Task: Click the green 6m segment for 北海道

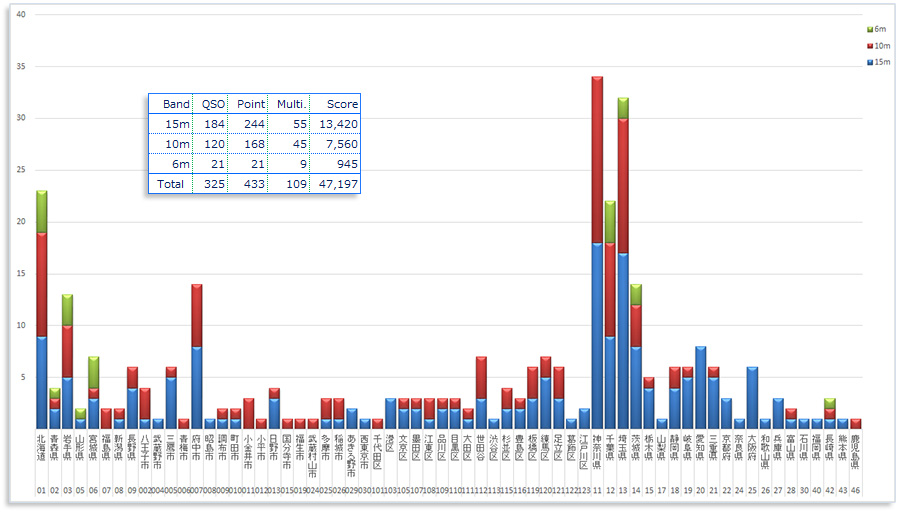Action: [x=42, y=212]
